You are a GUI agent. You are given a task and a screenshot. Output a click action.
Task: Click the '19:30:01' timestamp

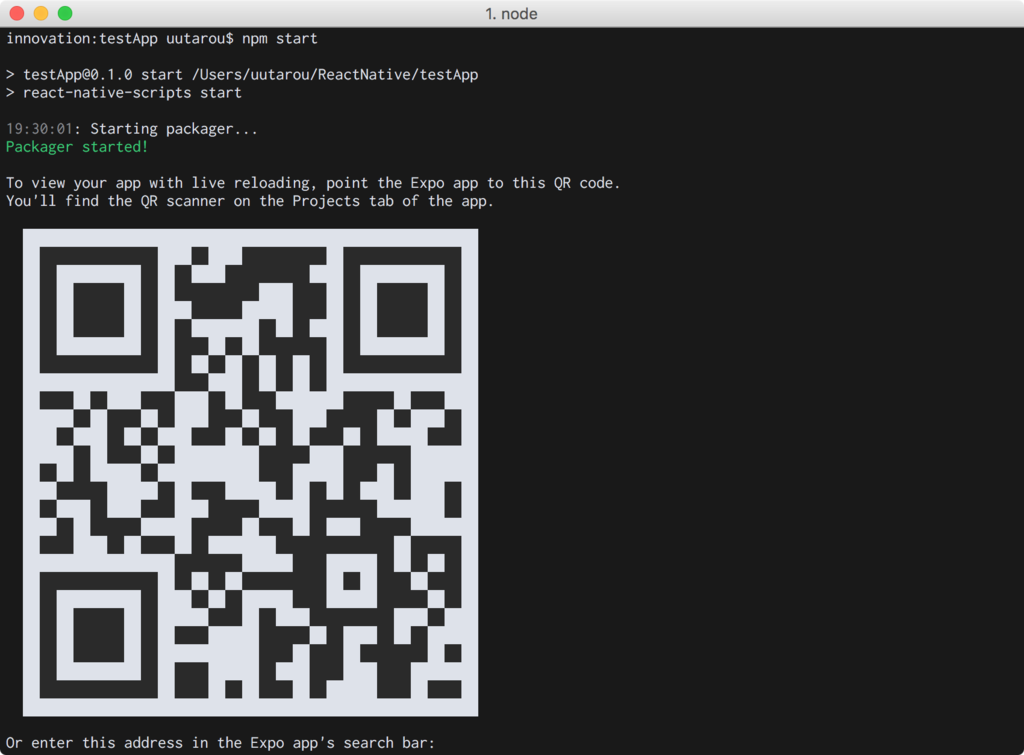pyautogui.click(x=39, y=129)
